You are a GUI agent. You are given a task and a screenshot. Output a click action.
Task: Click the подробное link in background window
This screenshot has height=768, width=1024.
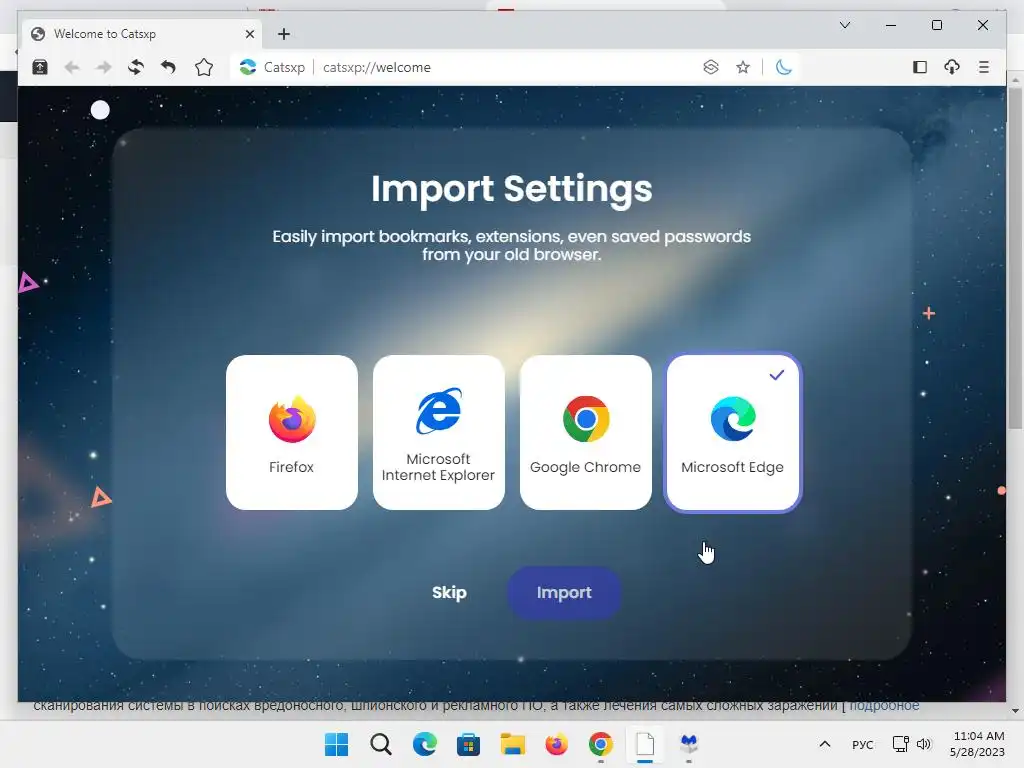point(884,705)
